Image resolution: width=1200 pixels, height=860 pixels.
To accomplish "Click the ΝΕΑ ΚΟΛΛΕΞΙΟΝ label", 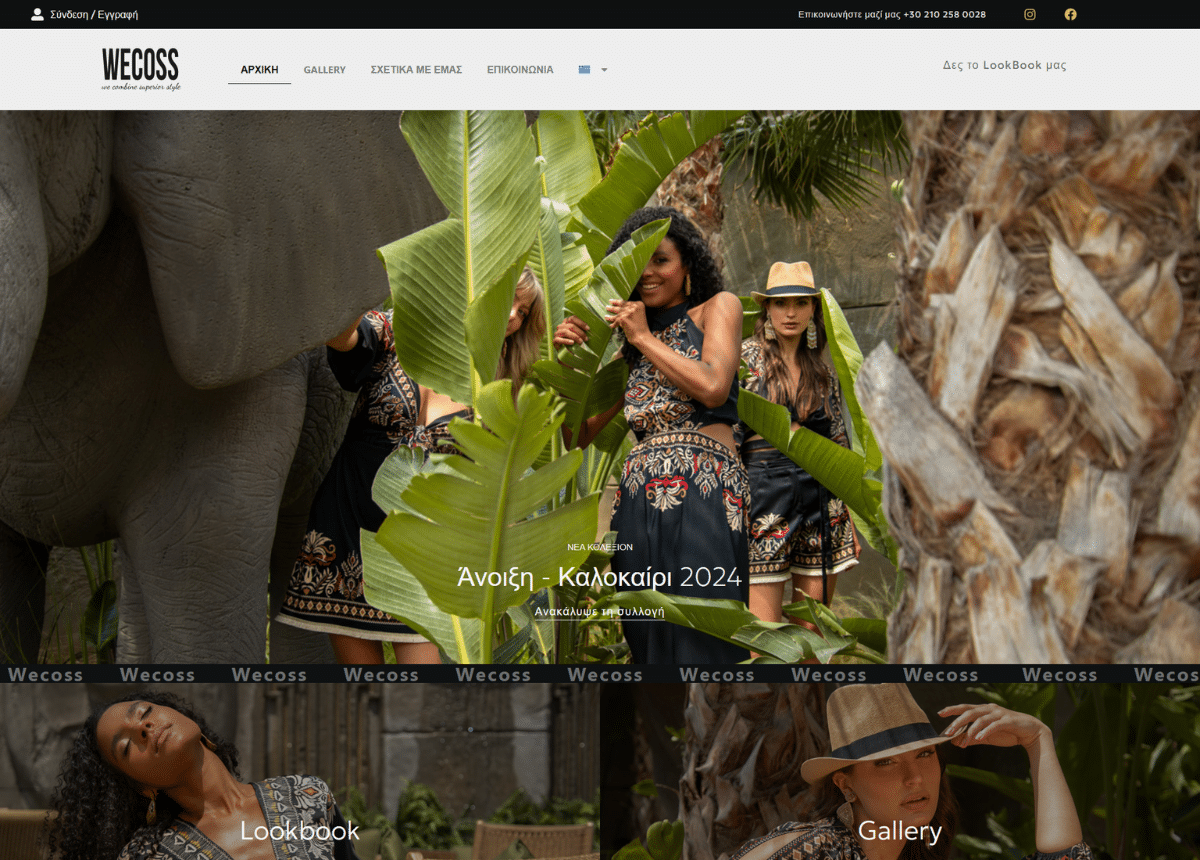I will [x=600, y=547].
